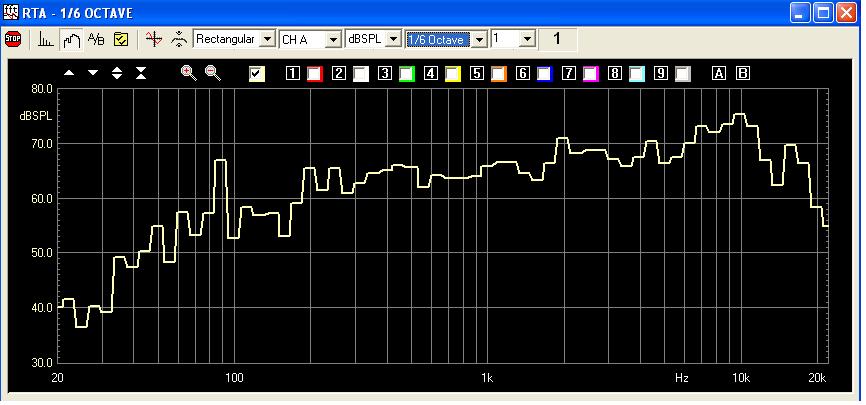This screenshot has width=866, height=405.
Task: Enable memory trace 1 red checkbox
Action: [314, 73]
